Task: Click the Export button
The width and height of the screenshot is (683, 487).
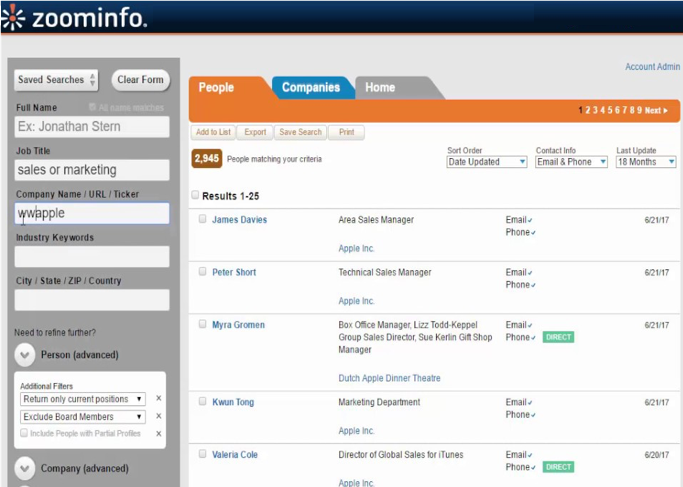Action: [255, 132]
